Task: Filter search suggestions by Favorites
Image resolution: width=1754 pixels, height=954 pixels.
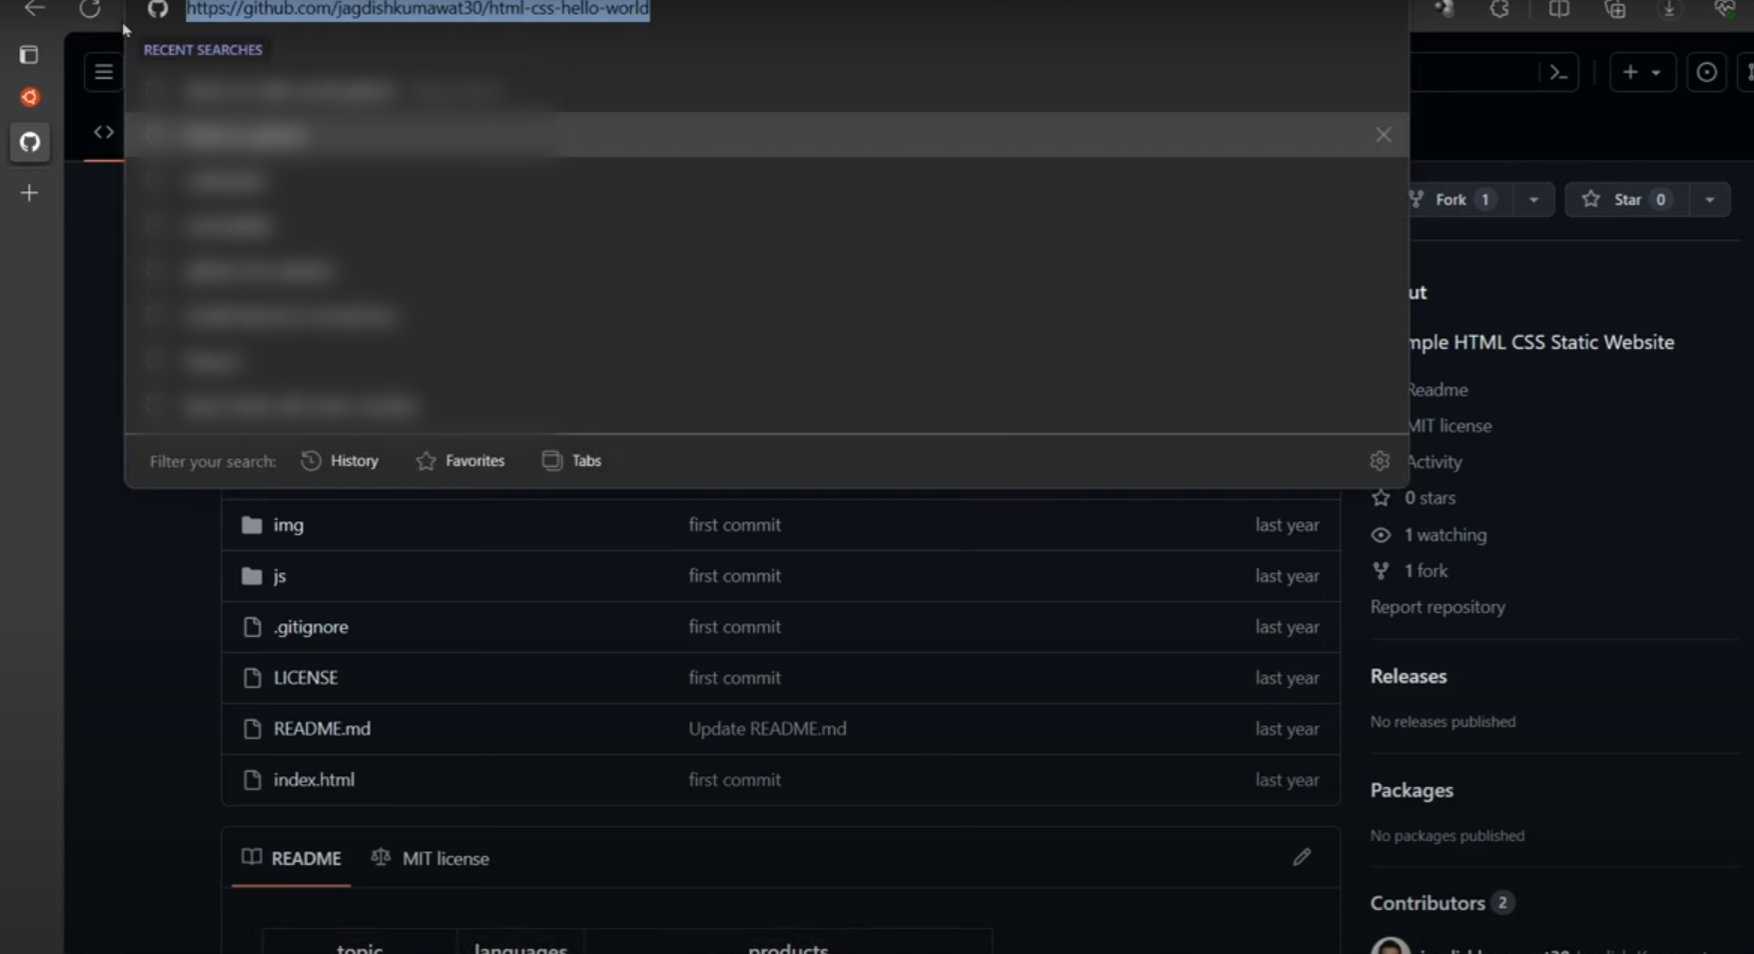Action: click(460, 461)
